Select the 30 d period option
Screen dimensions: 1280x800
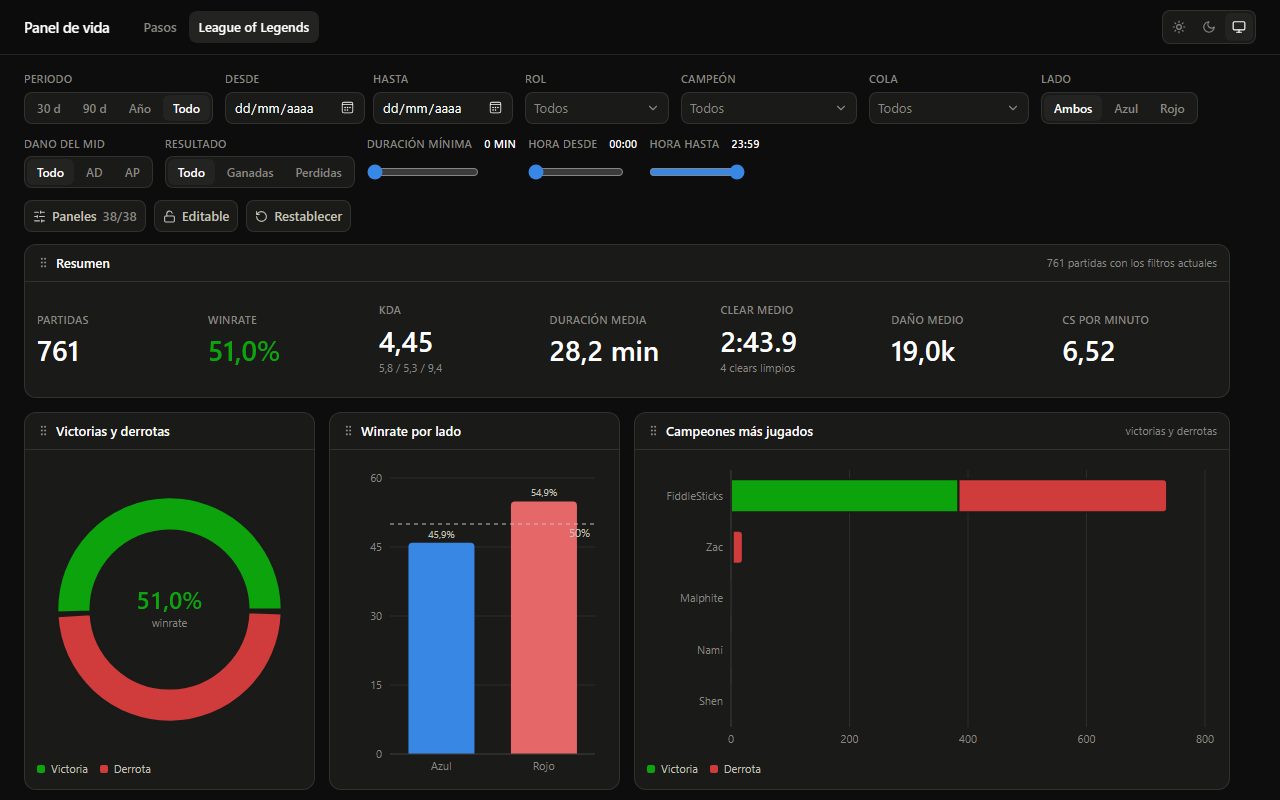tap(49, 108)
